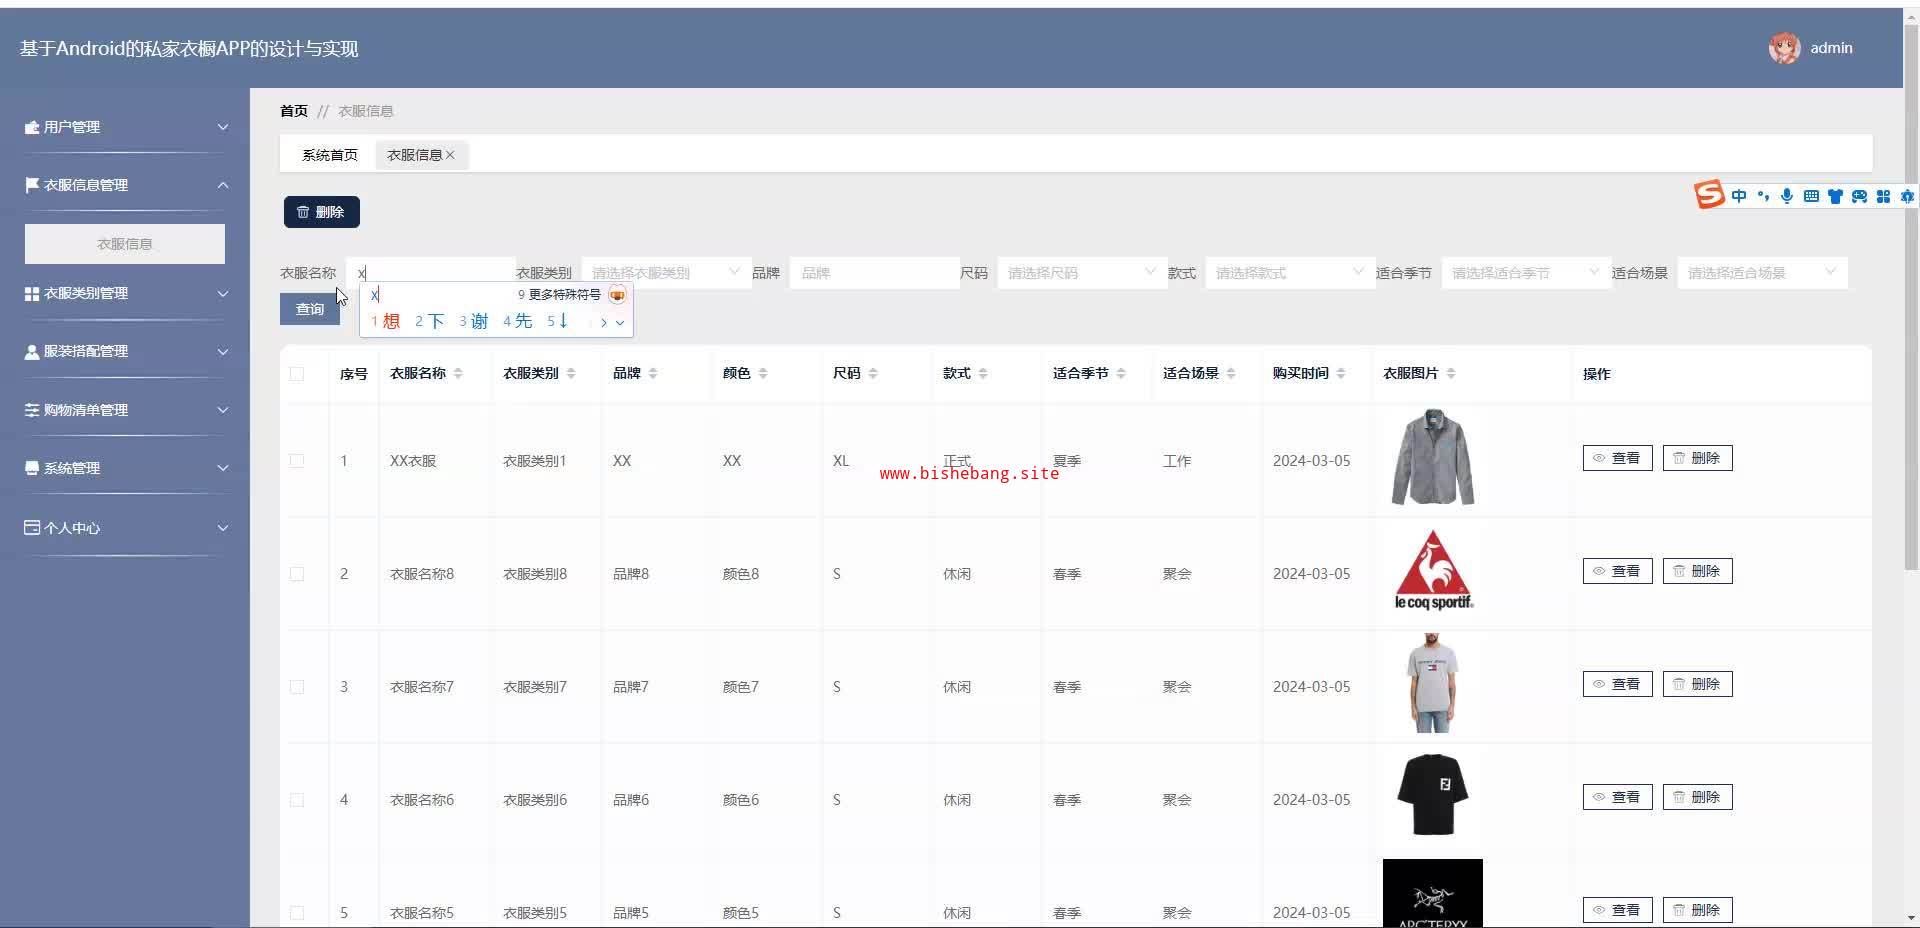
Task: Tick the select-all header checkbox
Action: tap(297, 373)
